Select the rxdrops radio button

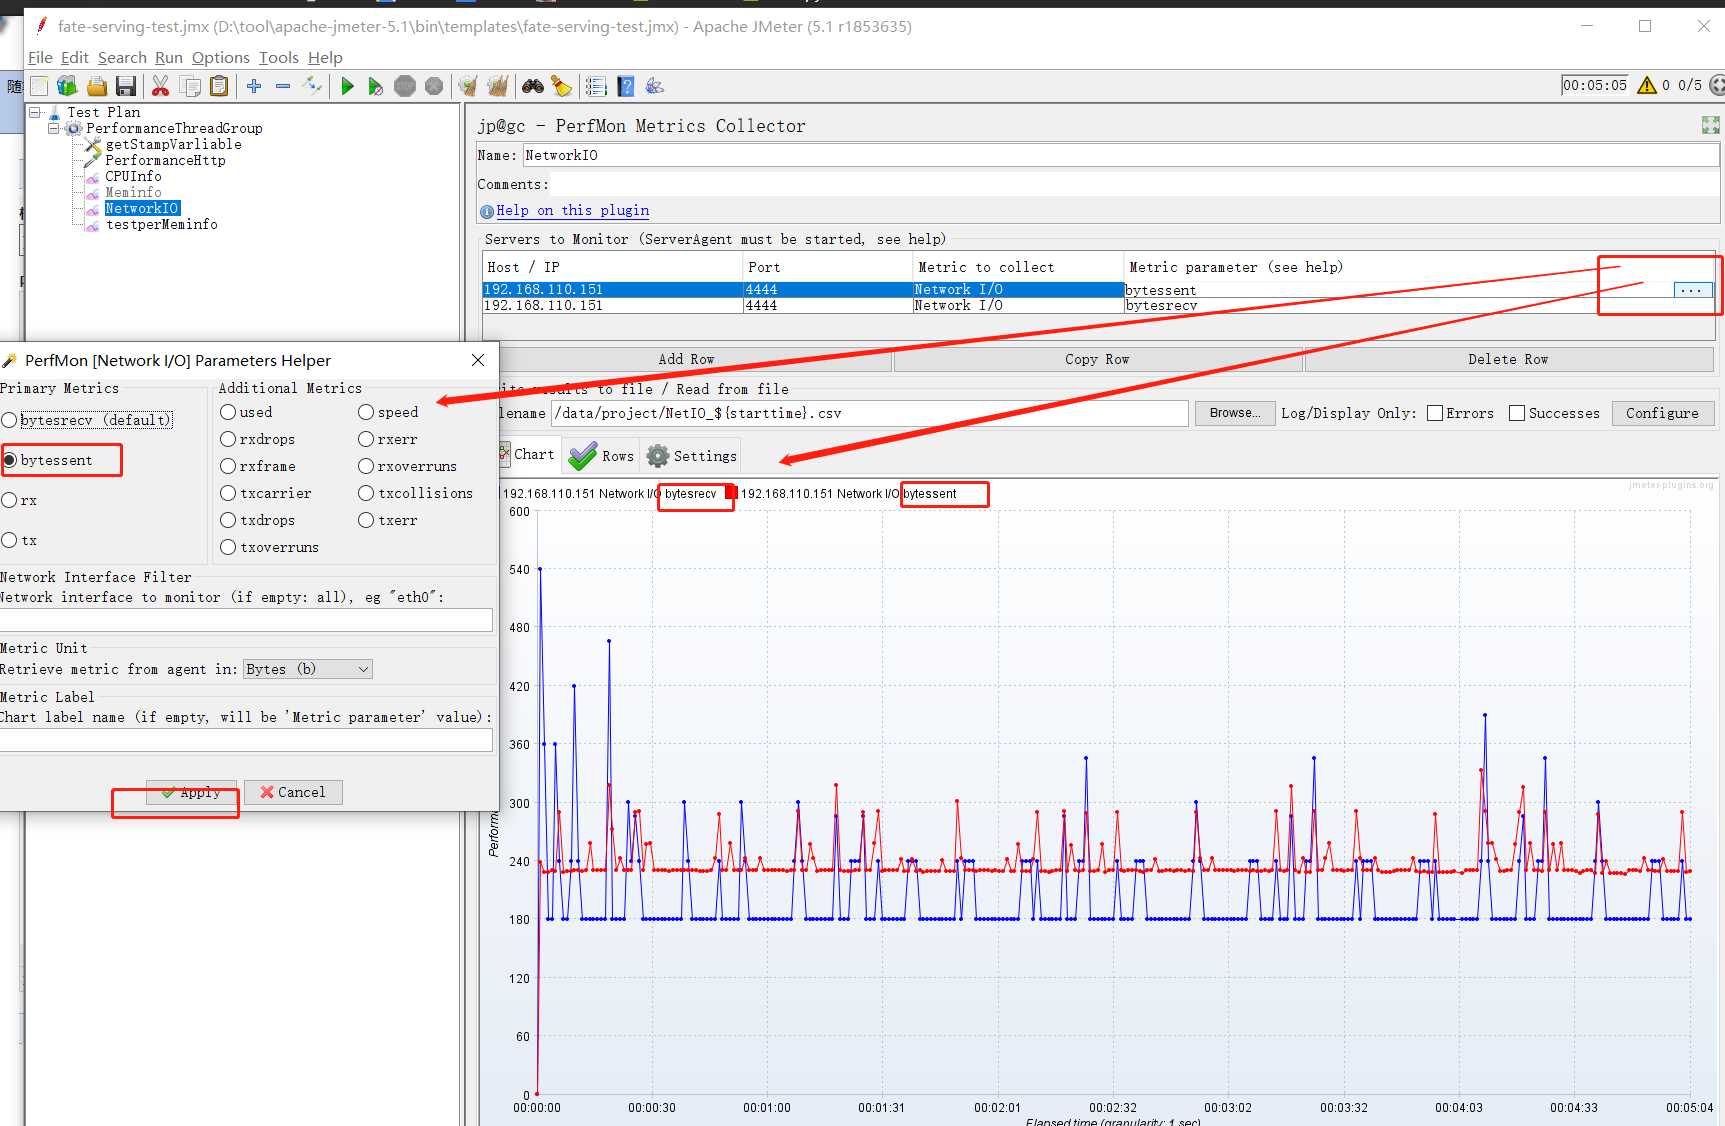point(228,439)
